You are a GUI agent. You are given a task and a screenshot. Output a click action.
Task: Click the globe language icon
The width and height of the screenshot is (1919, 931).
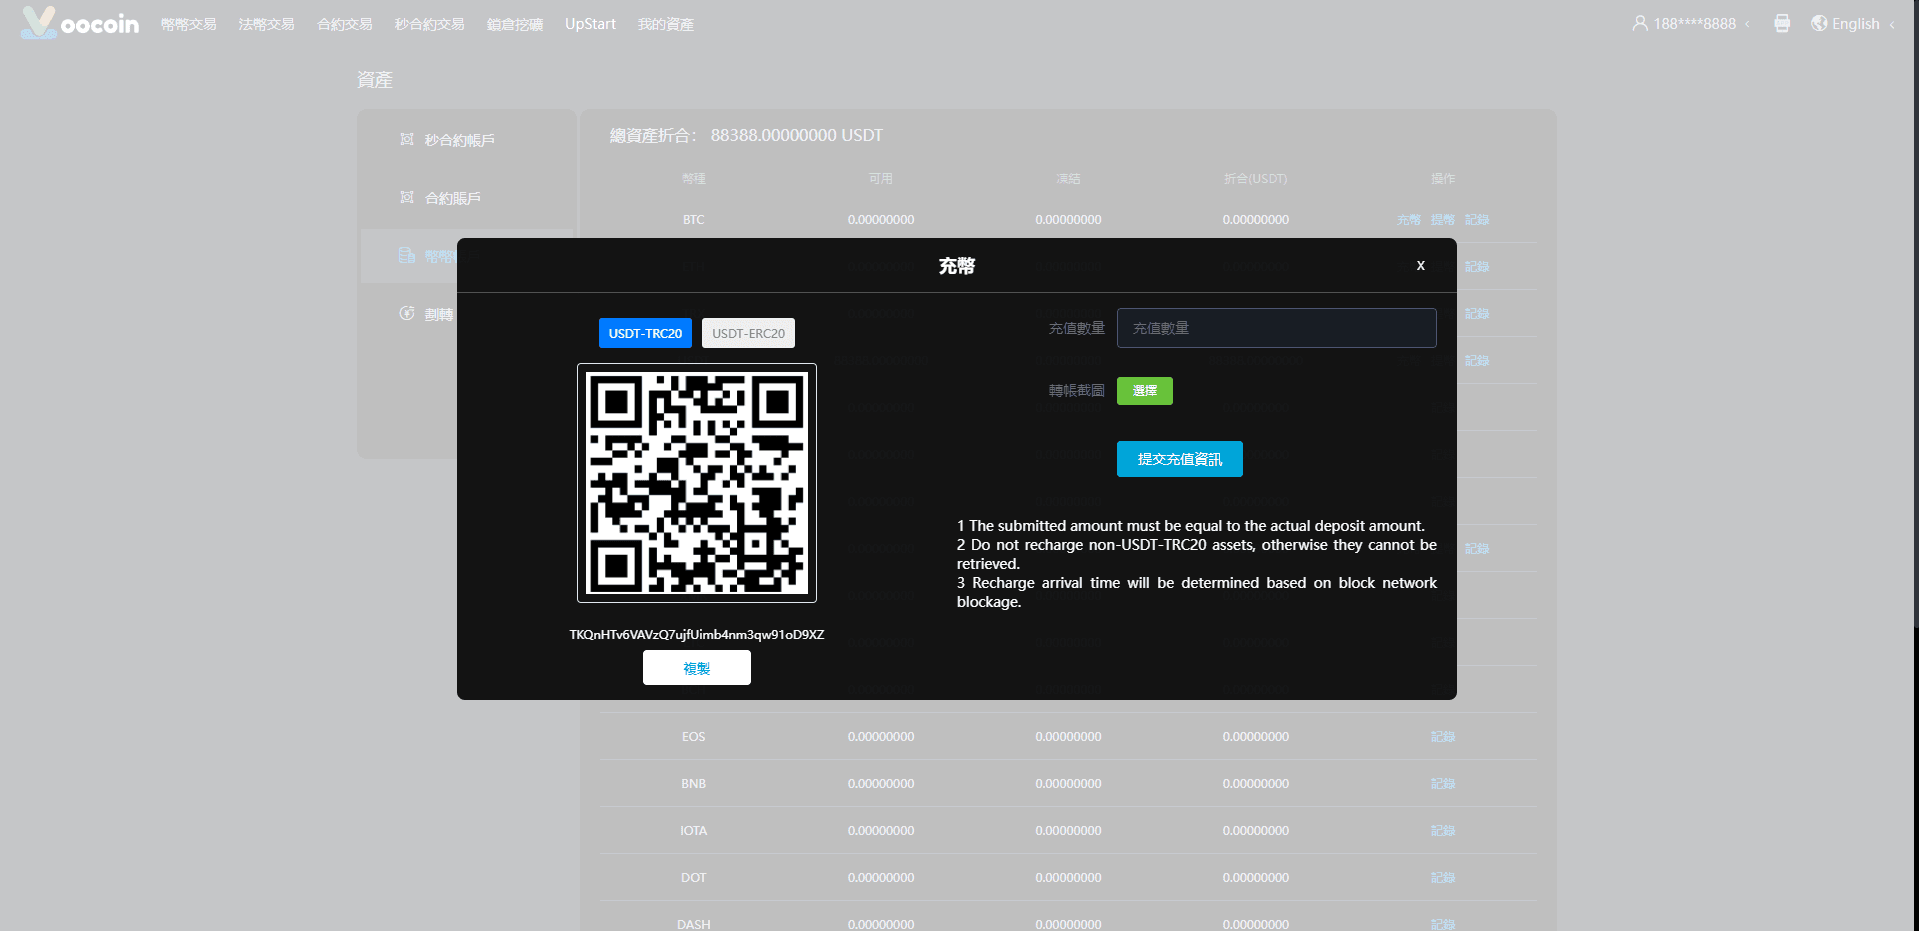pos(1819,23)
